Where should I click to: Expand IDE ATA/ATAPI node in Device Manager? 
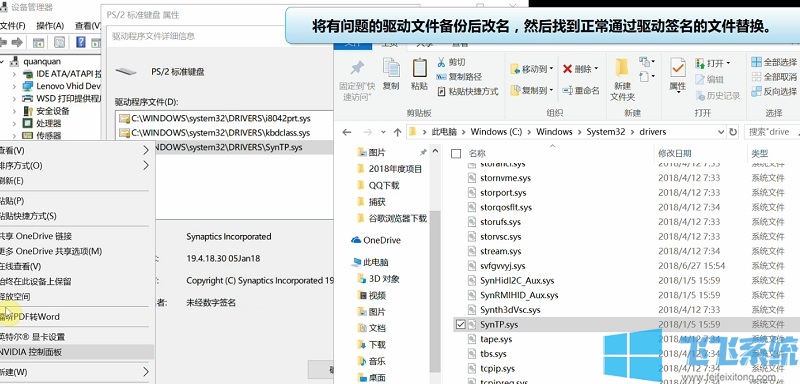point(14,74)
